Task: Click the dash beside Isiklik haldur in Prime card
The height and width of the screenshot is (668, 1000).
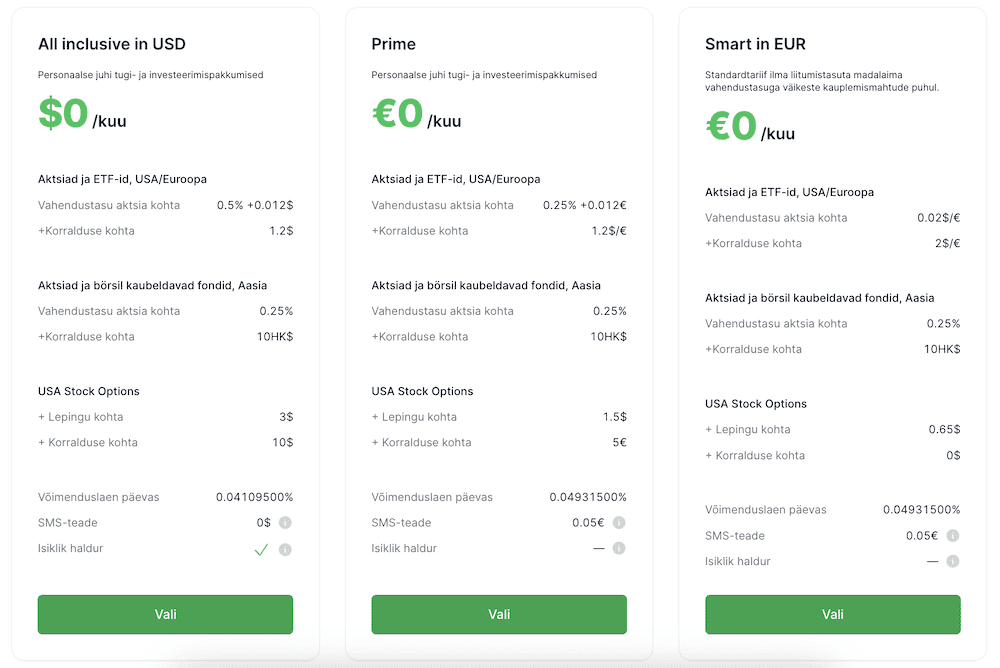Action: (x=598, y=548)
